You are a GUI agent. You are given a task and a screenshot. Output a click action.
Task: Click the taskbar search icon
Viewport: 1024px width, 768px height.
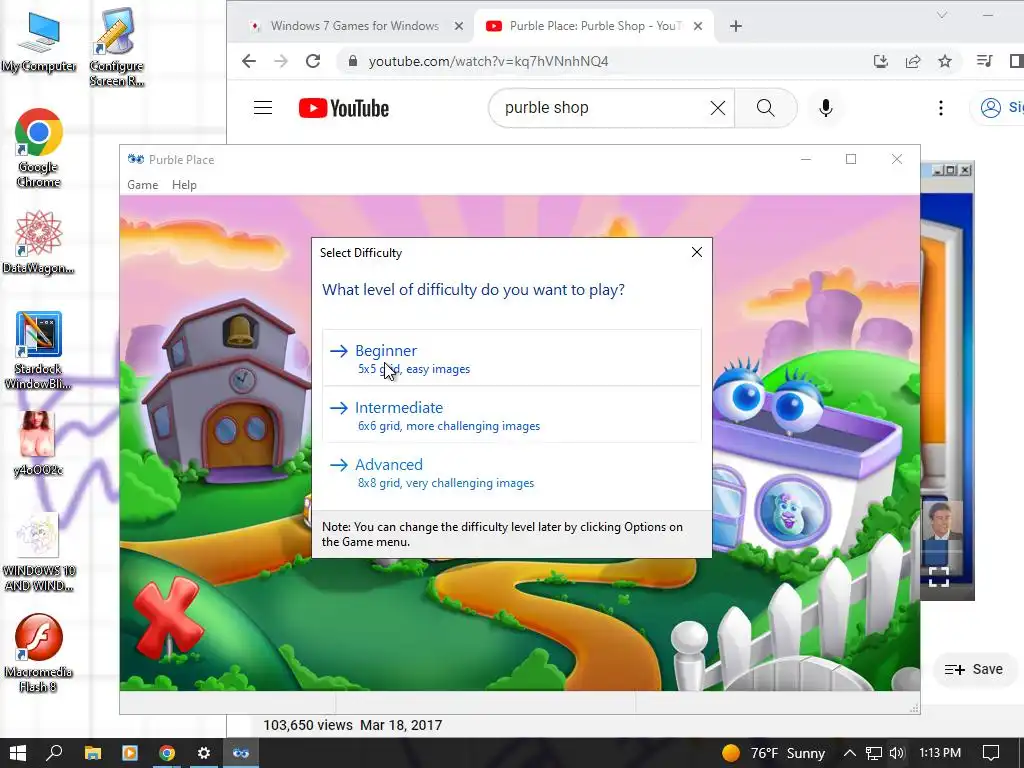pyautogui.click(x=54, y=753)
